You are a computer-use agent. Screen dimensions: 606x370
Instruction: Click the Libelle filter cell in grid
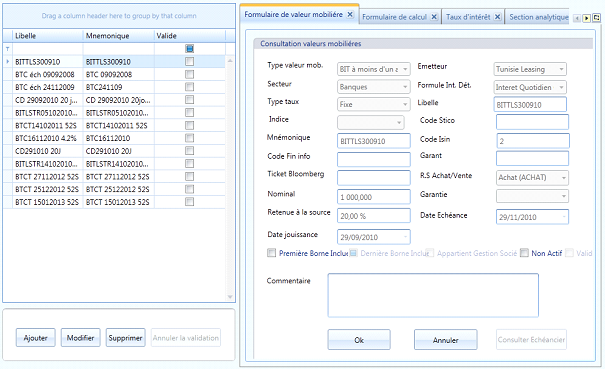pyautogui.click(x=48, y=49)
